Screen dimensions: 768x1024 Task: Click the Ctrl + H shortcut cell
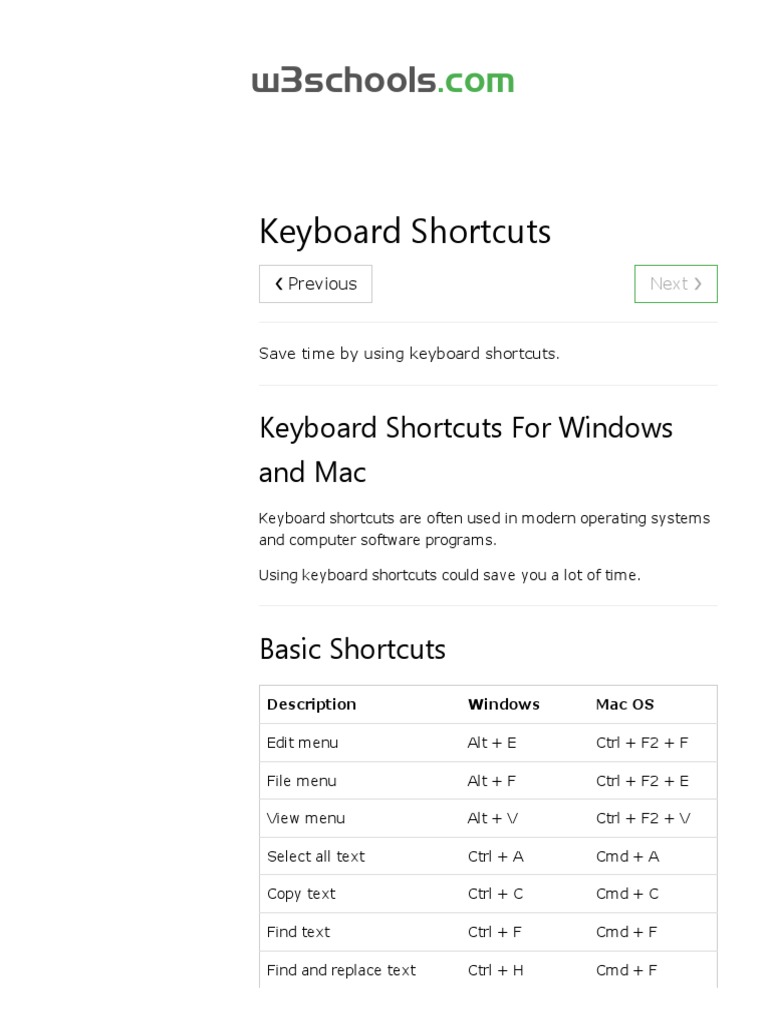(495, 970)
